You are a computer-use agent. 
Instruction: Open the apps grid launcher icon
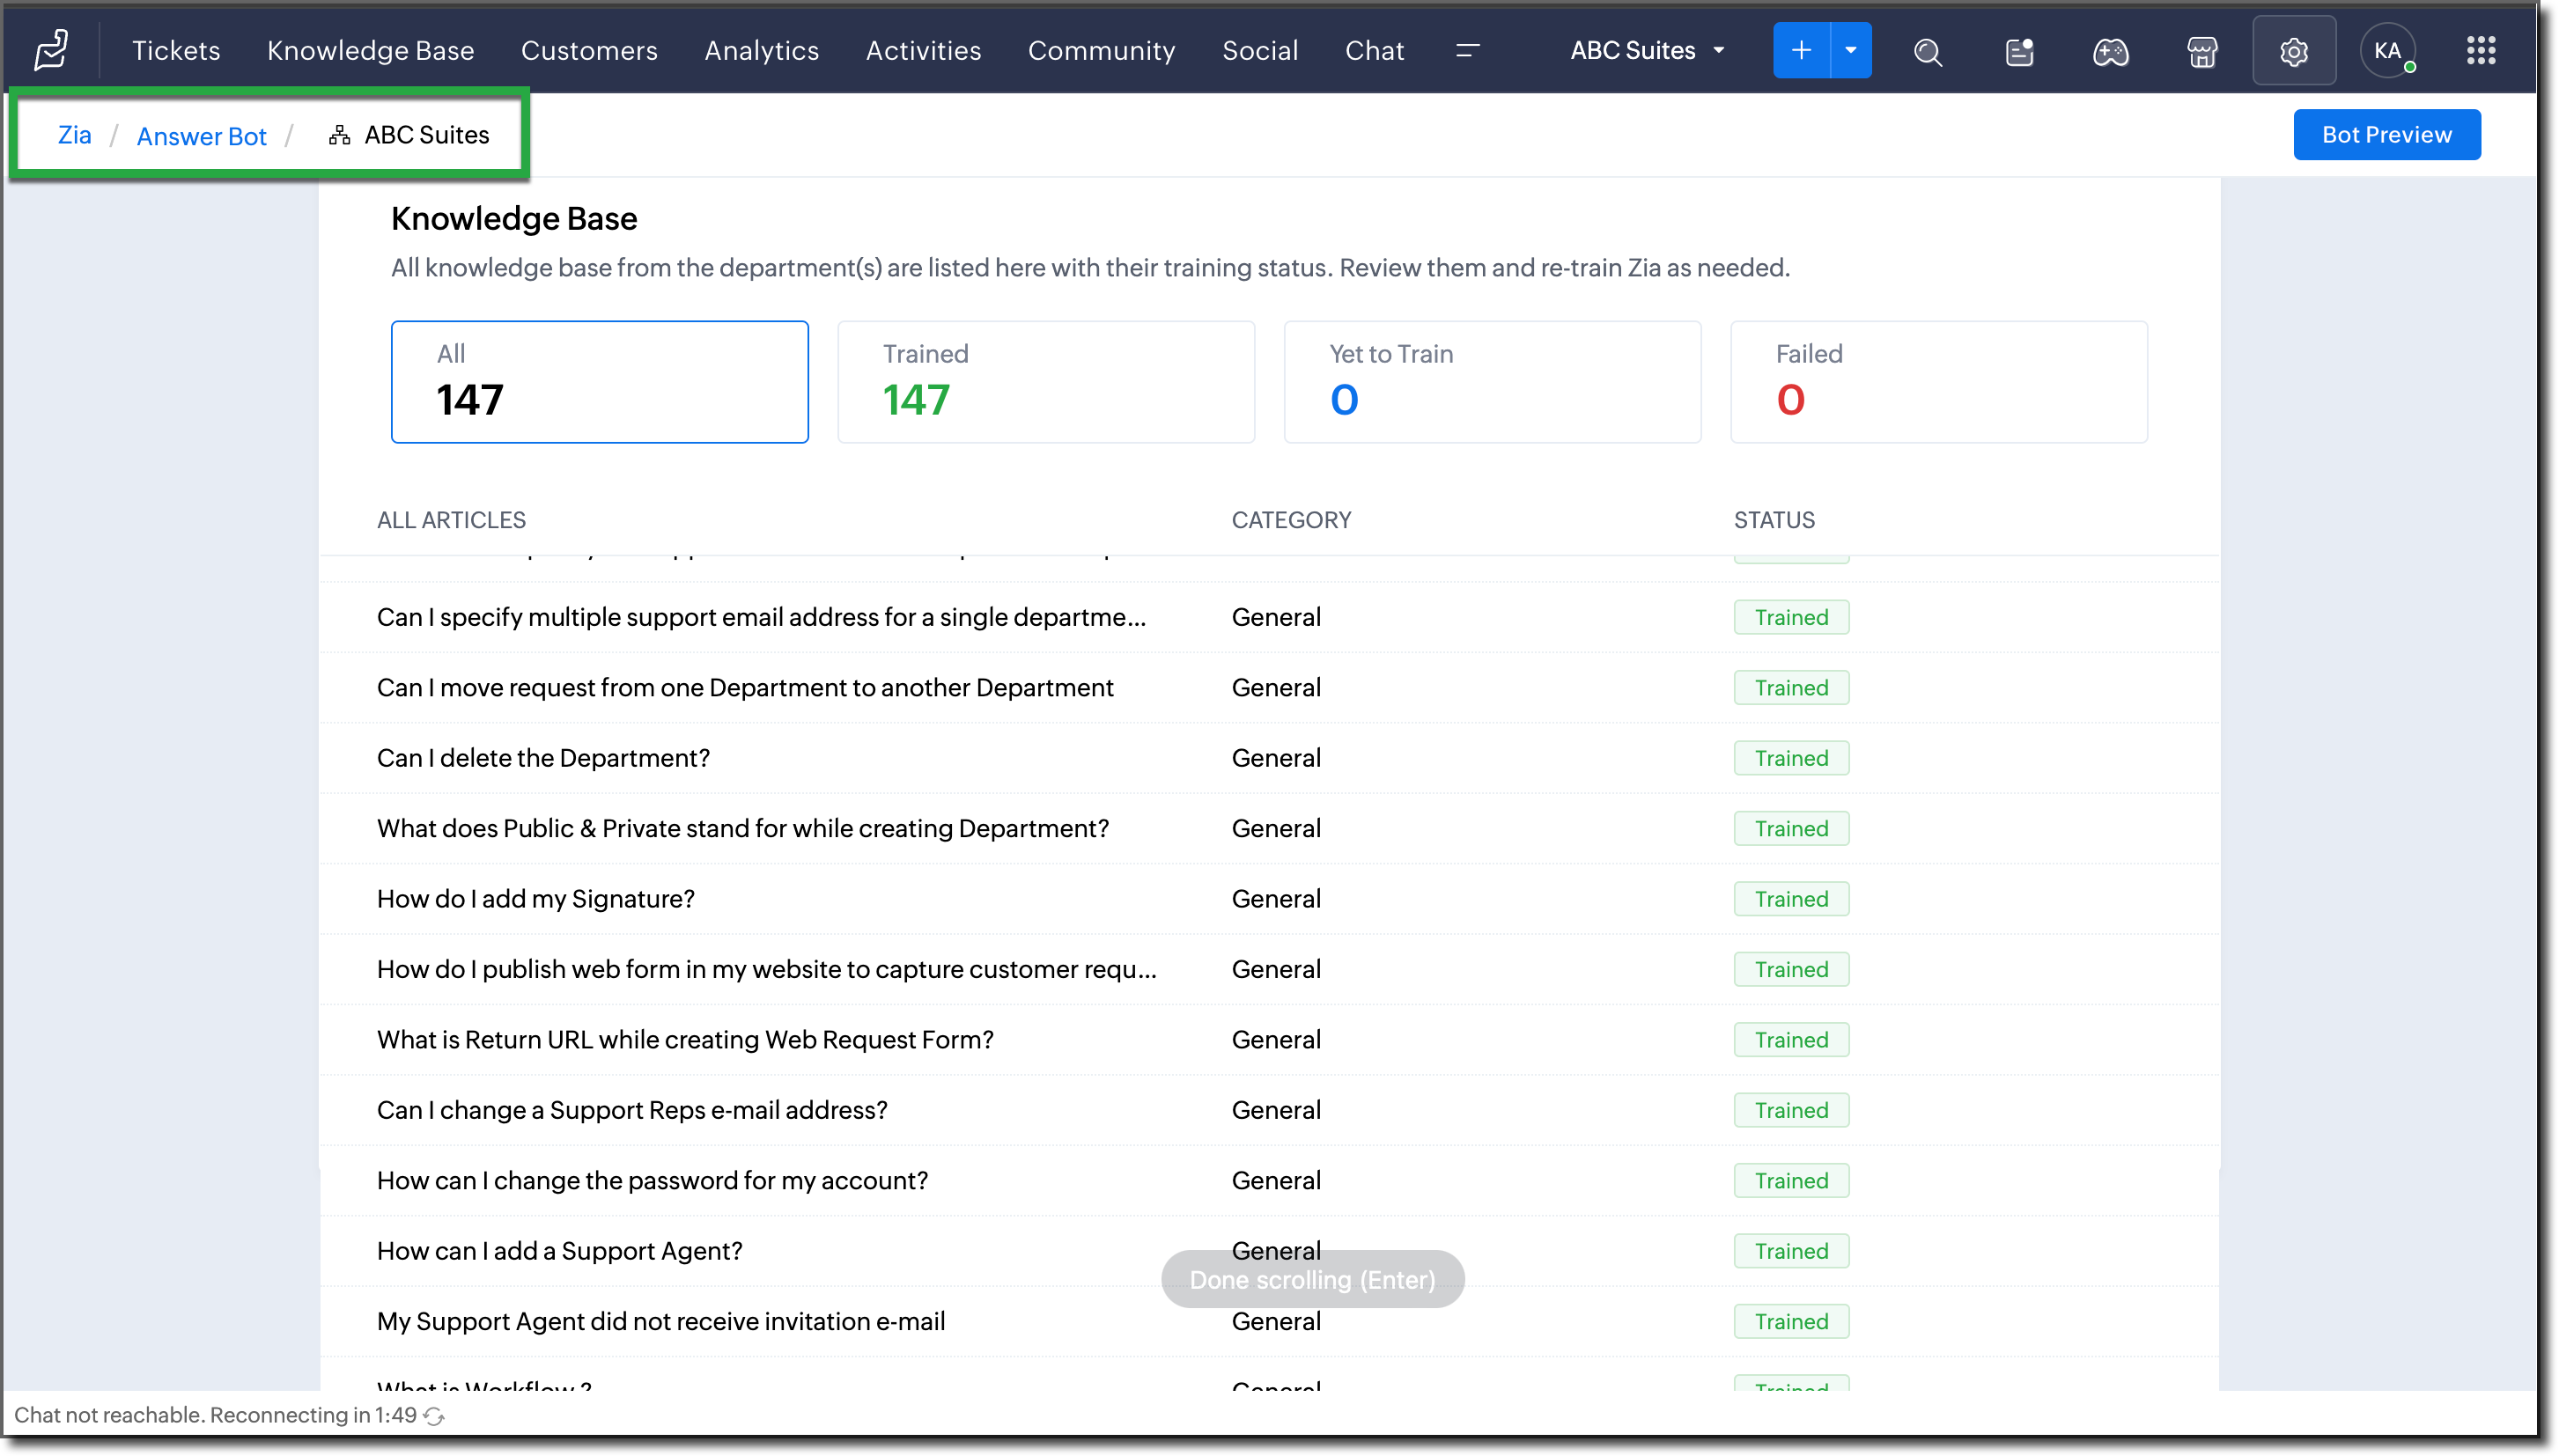2480,51
